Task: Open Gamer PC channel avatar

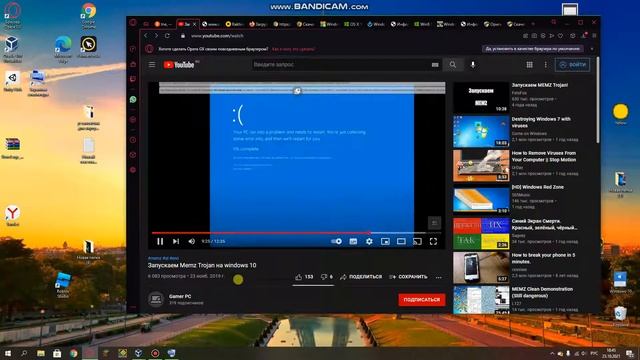Action: (156, 299)
